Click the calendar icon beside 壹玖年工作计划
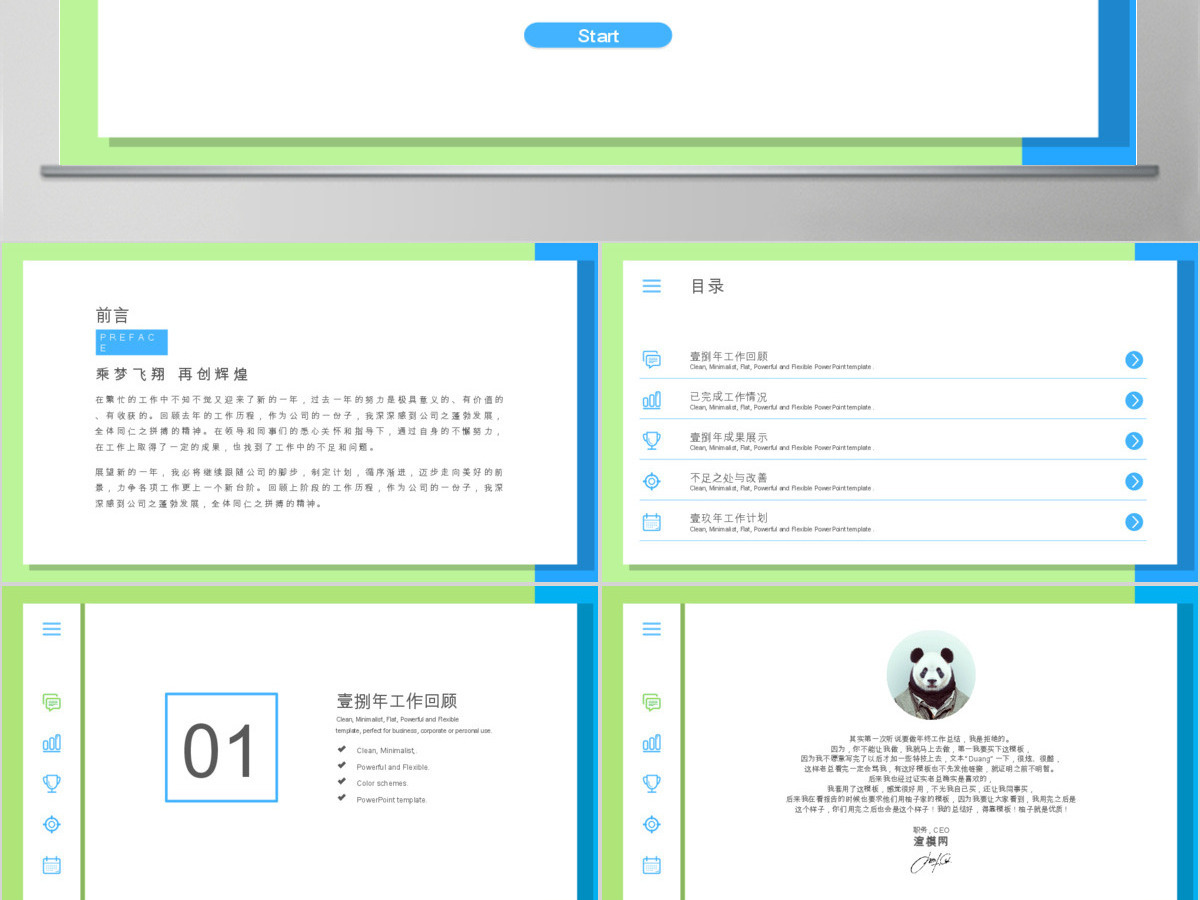This screenshot has height=900, width=1200. (652, 521)
